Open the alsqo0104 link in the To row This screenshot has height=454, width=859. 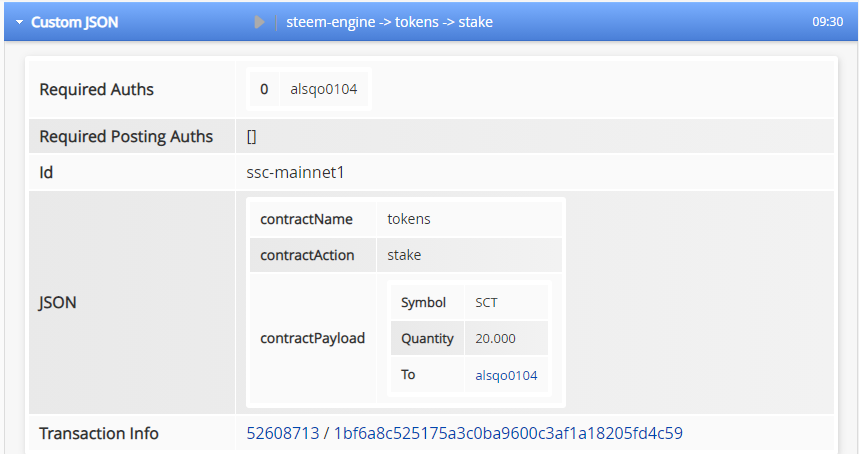[506, 375]
